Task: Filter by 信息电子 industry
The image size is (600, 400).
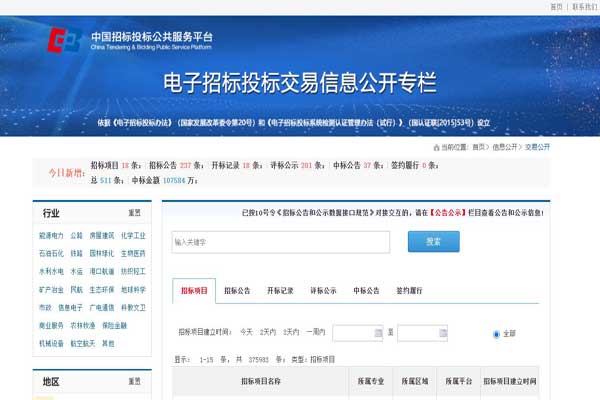Action: pos(70,307)
